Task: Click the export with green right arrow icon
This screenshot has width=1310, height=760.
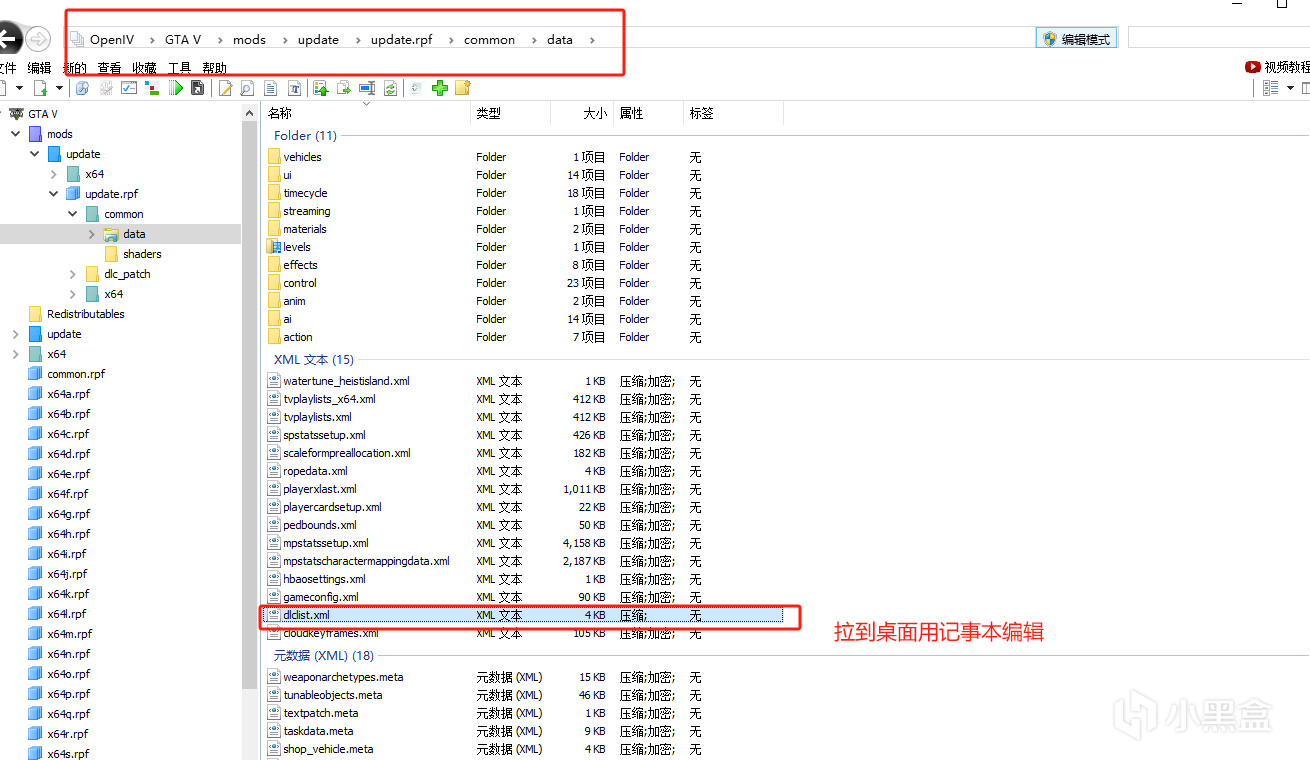Action: pos(344,88)
